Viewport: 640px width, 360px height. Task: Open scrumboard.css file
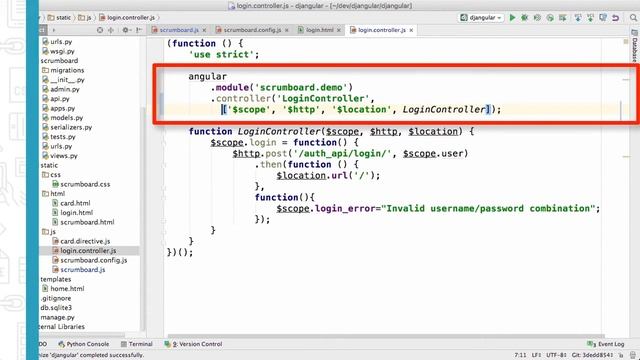click(x=81, y=184)
